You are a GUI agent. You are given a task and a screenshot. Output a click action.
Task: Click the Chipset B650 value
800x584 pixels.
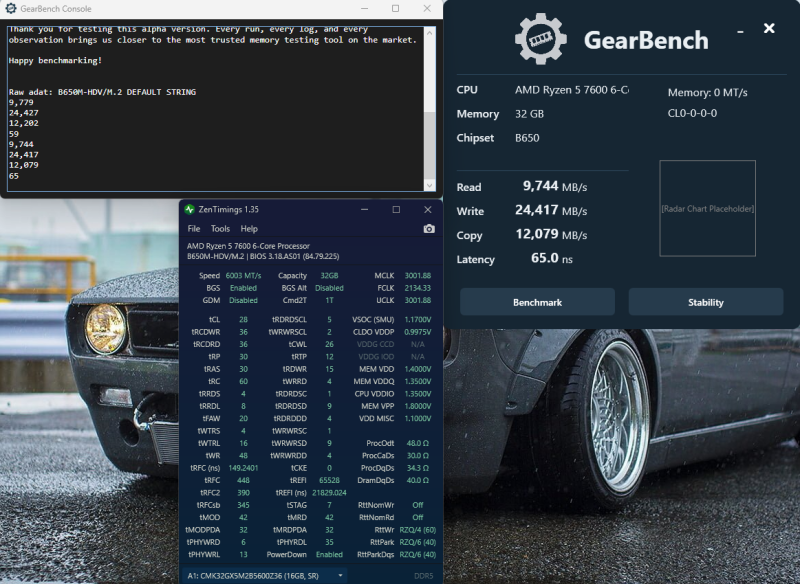[527, 138]
